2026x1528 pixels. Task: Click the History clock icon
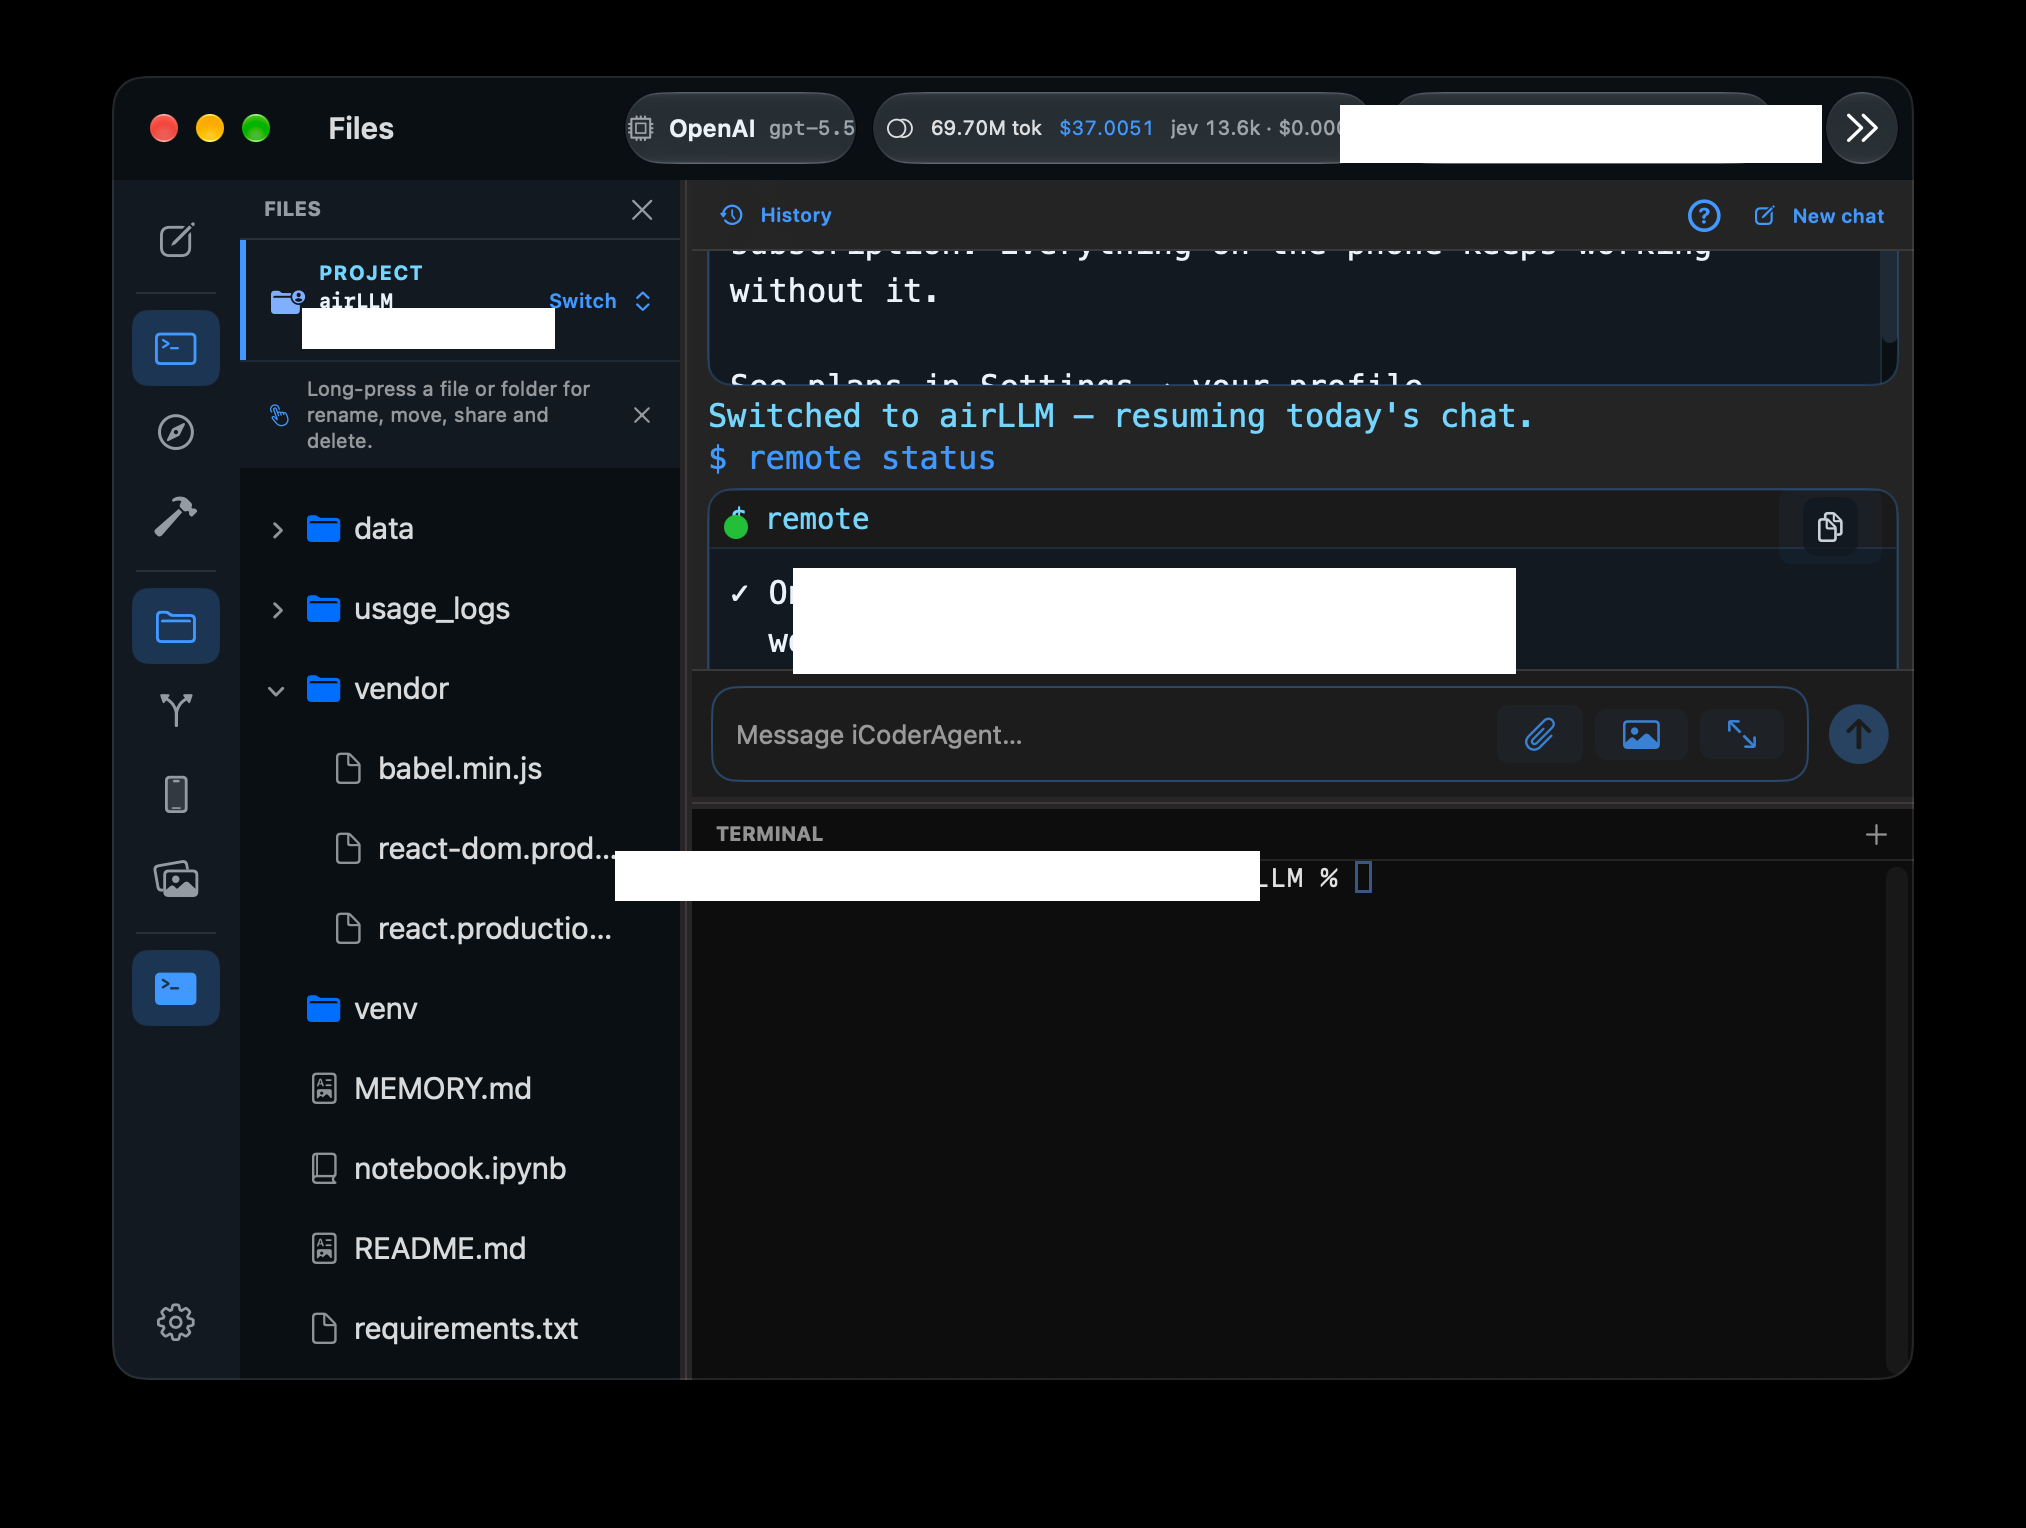[x=732, y=215]
